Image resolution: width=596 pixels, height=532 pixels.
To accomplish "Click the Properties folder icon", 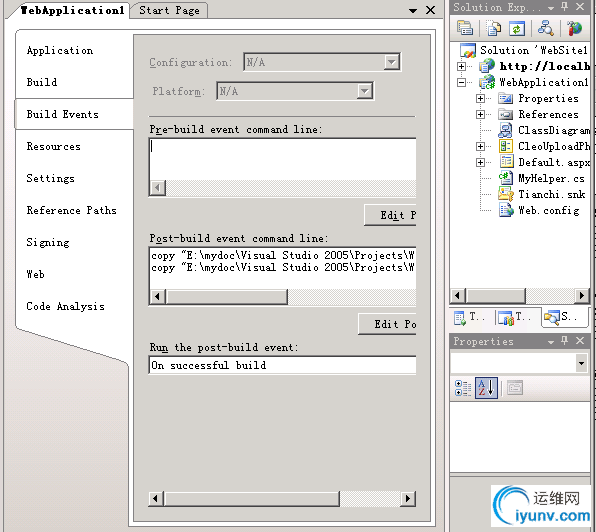I will coord(506,98).
